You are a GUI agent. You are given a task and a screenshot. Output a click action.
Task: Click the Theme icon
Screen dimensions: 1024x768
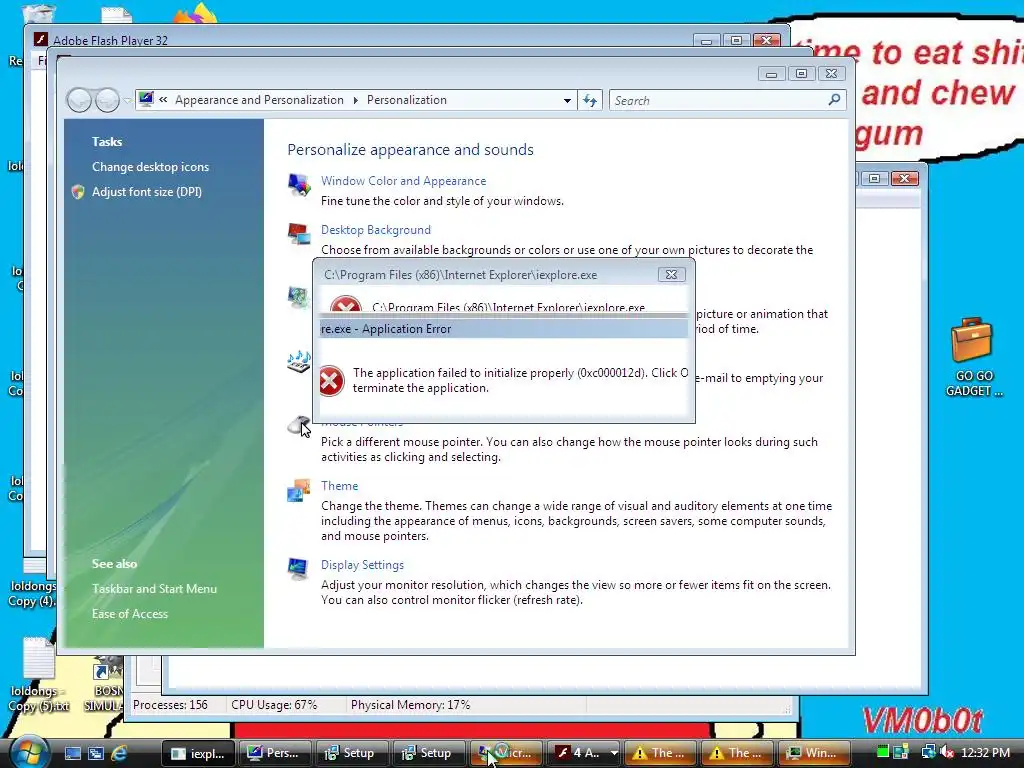(299, 490)
